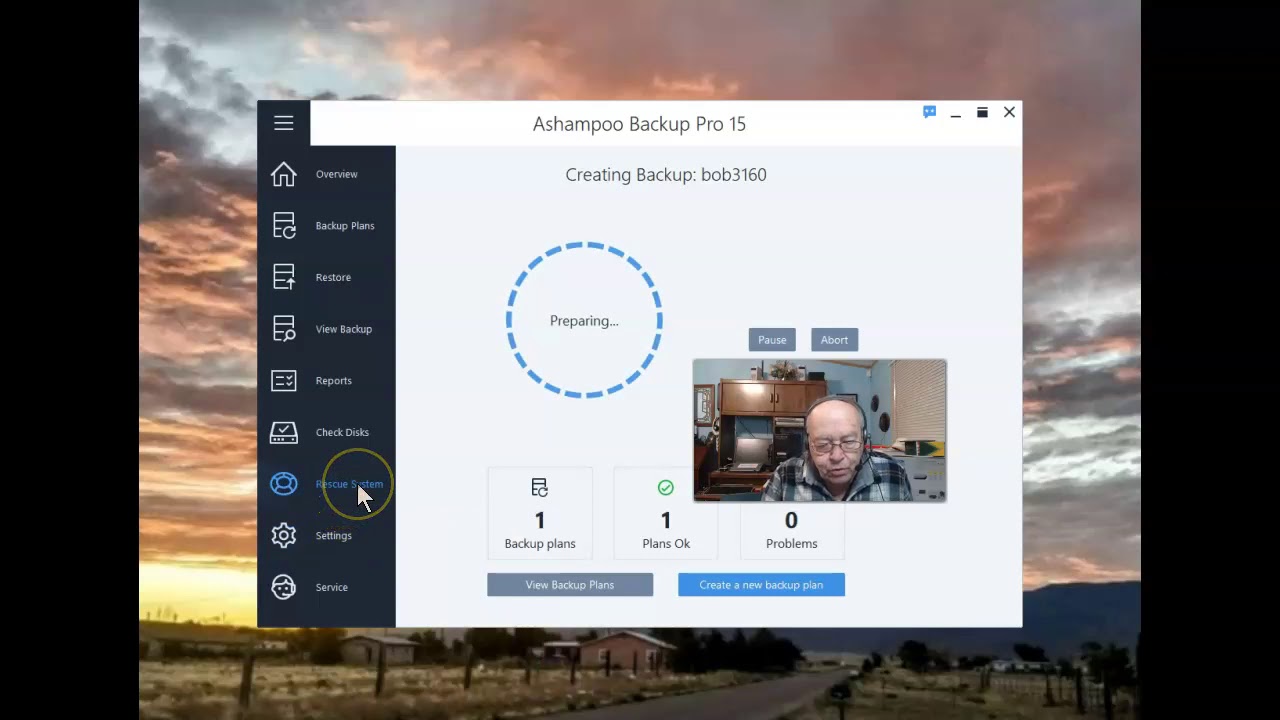Image resolution: width=1280 pixels, height=720 pixels.
Task: Click the Restore sidebar icon
Action: [x=284, y=277]
